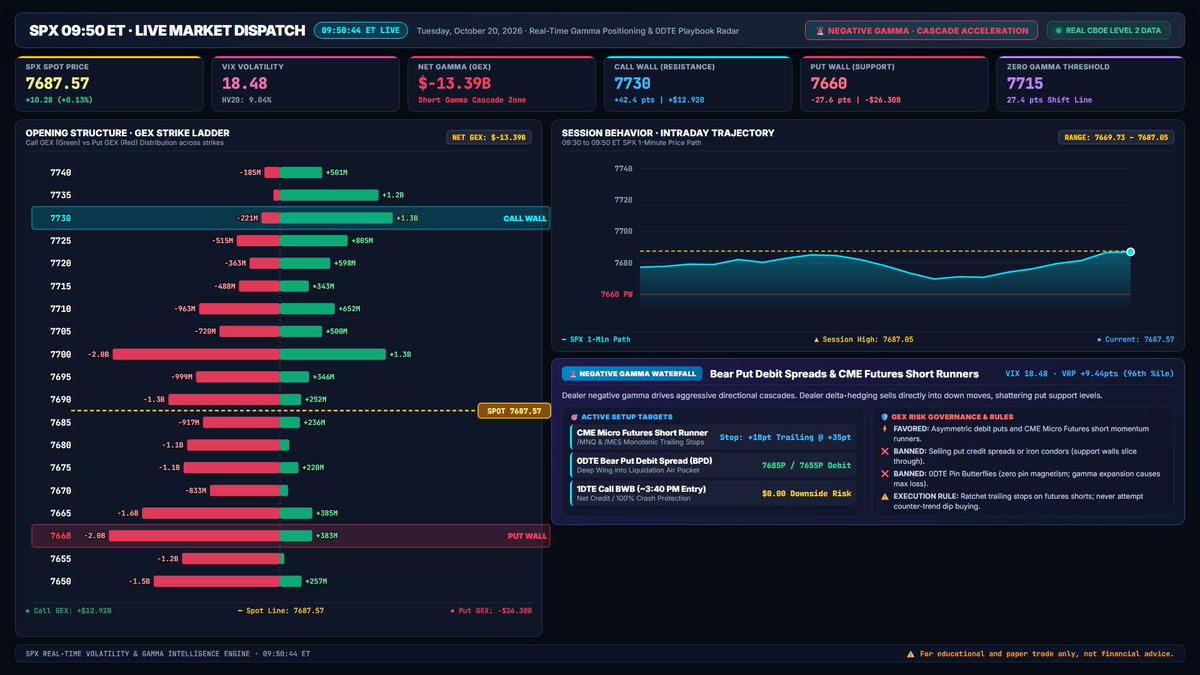Image resolution: width=1200 pixels, height=675 pixels.
Task: Click the +805M value on the 7725 row
Action: (x=362, y=241)
